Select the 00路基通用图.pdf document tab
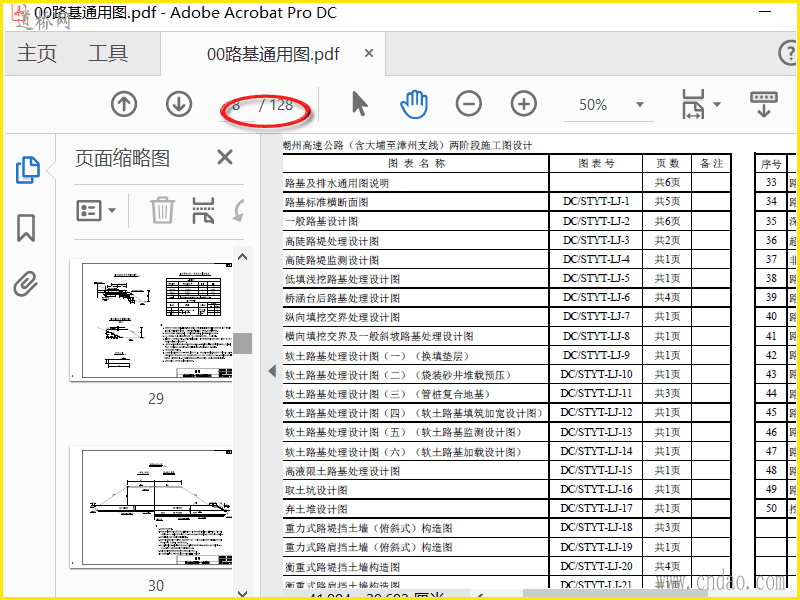800x600 pixels. (273, 54)
